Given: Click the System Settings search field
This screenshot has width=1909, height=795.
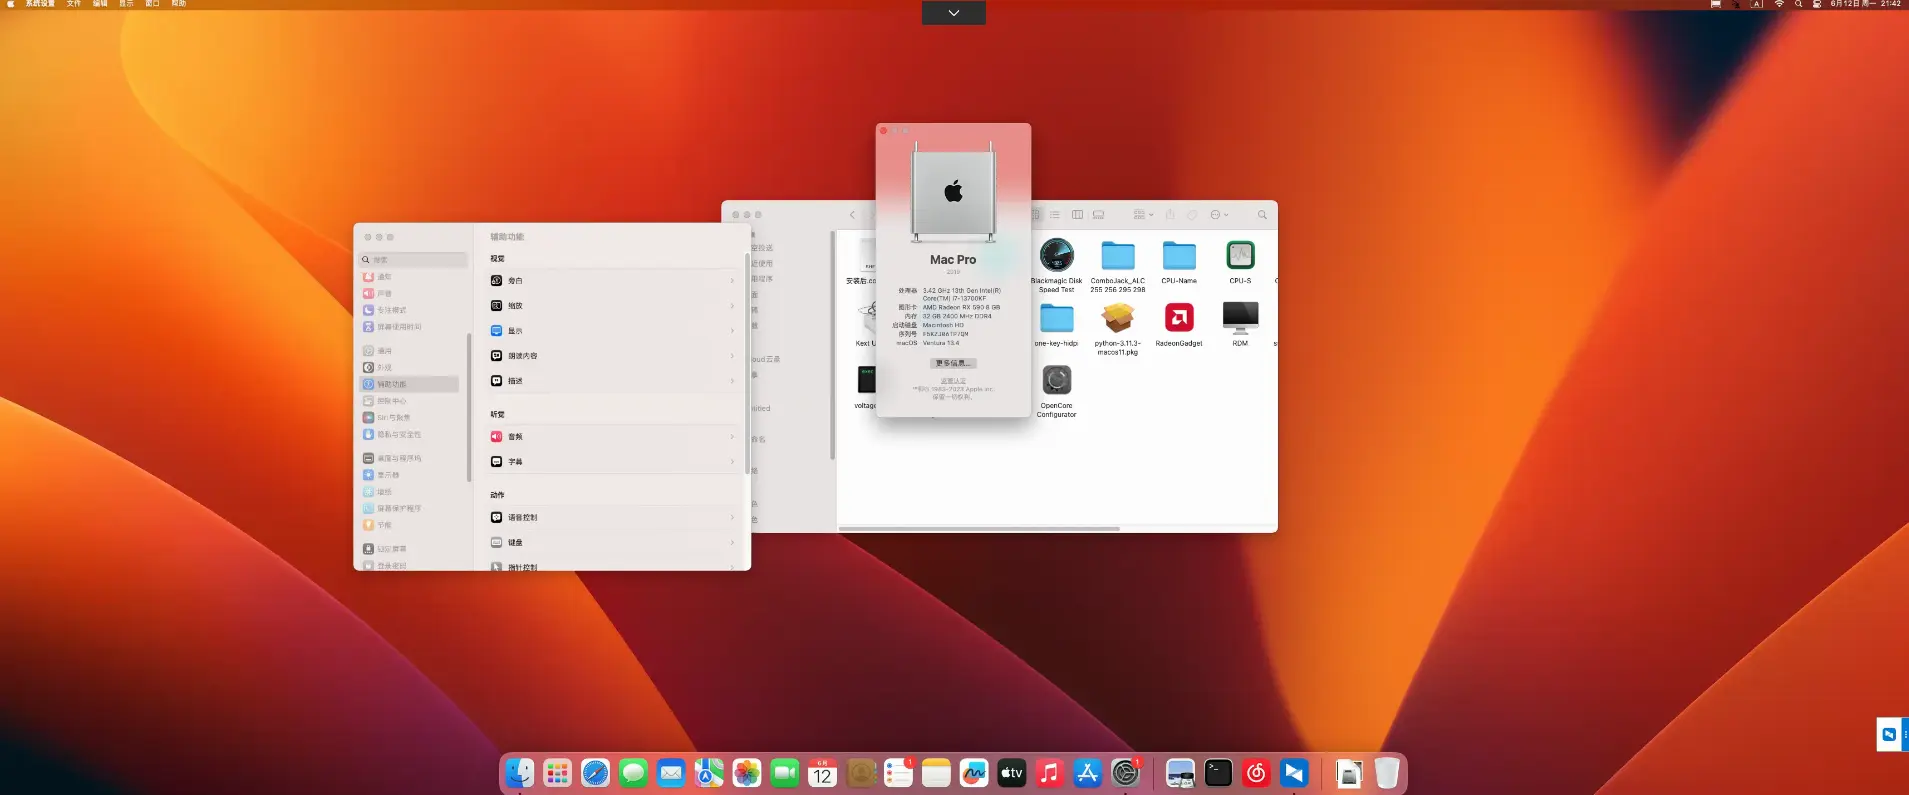Looking at the screenshot, I should coord(415,260).
